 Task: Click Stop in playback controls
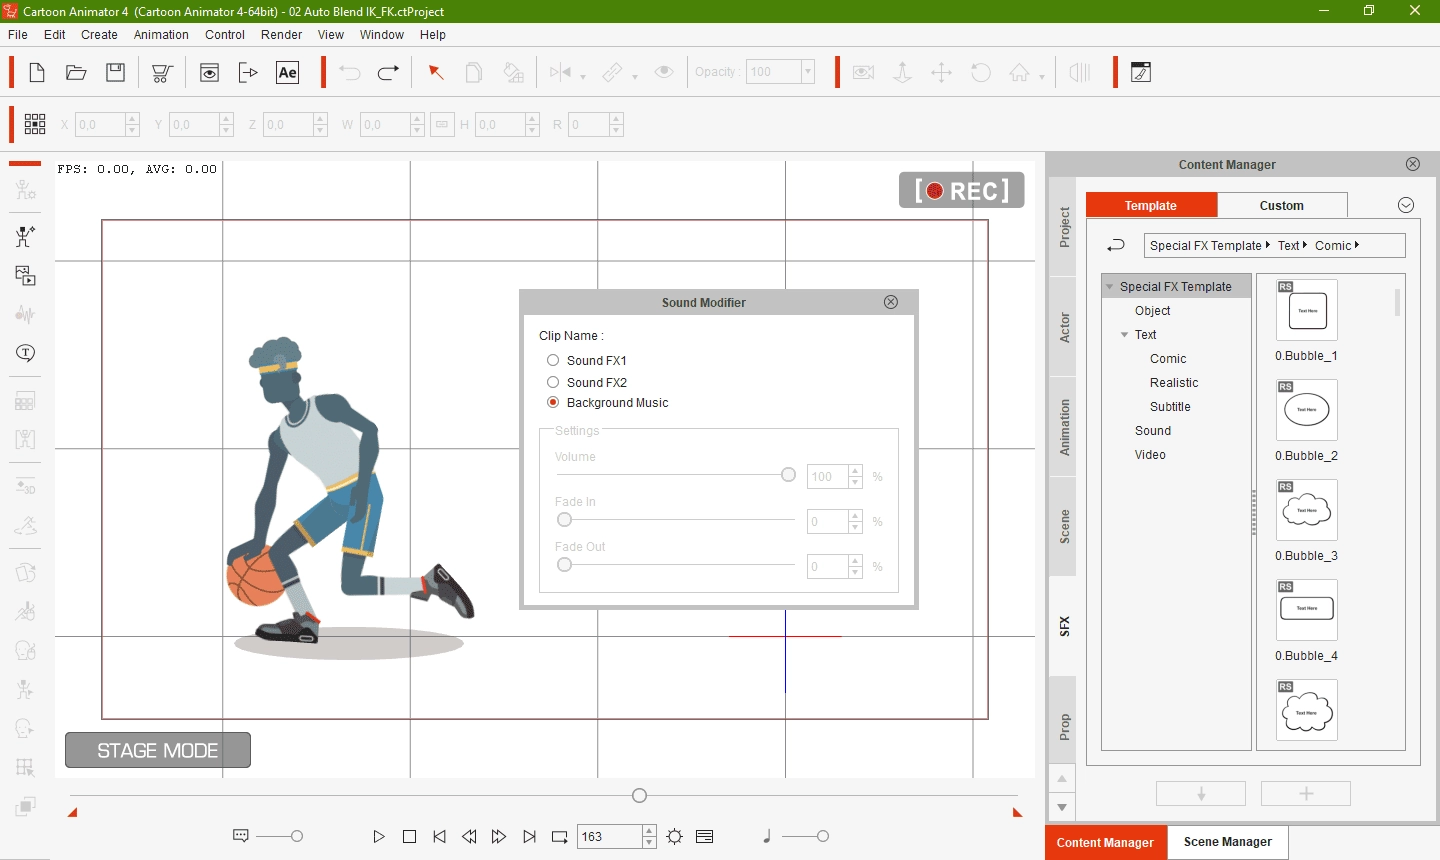(x=409, y=836)
